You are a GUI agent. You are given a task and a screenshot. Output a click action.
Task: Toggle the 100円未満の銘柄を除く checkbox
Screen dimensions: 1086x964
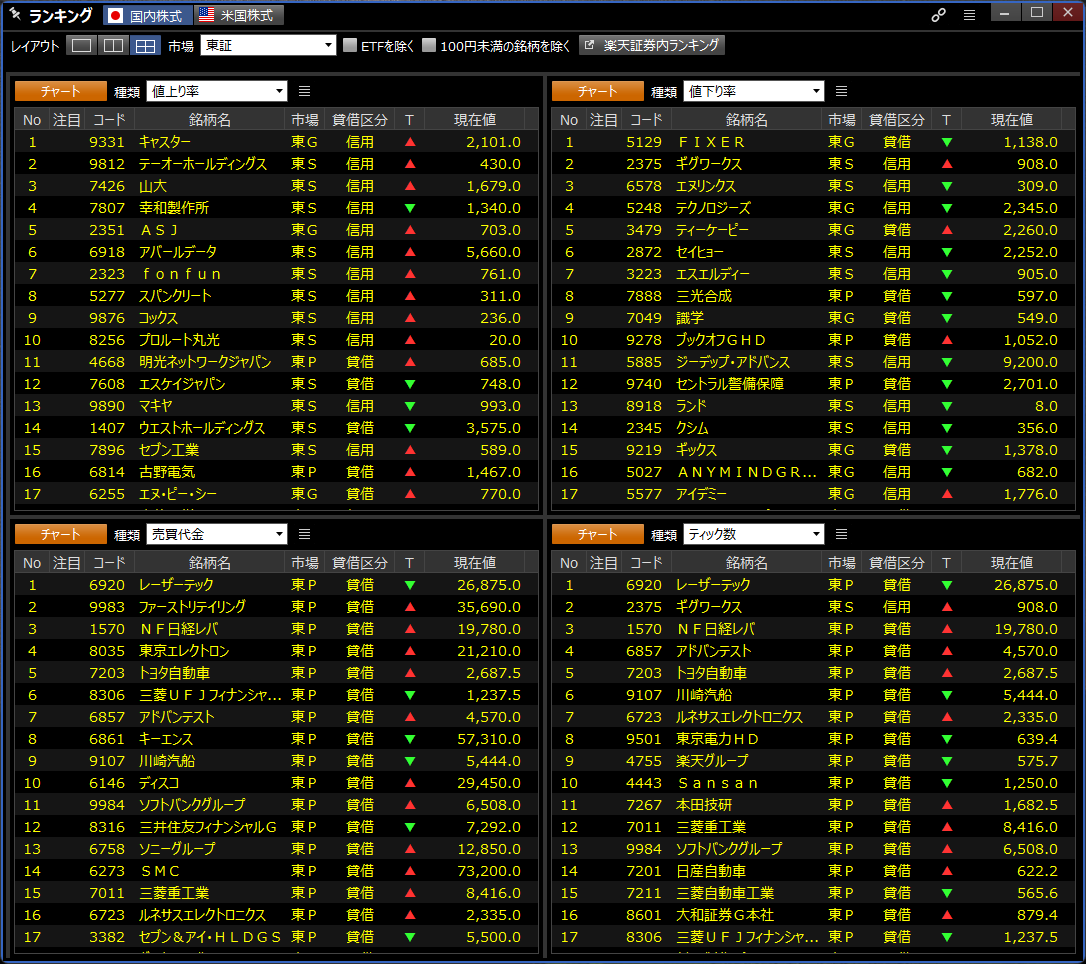429,46
